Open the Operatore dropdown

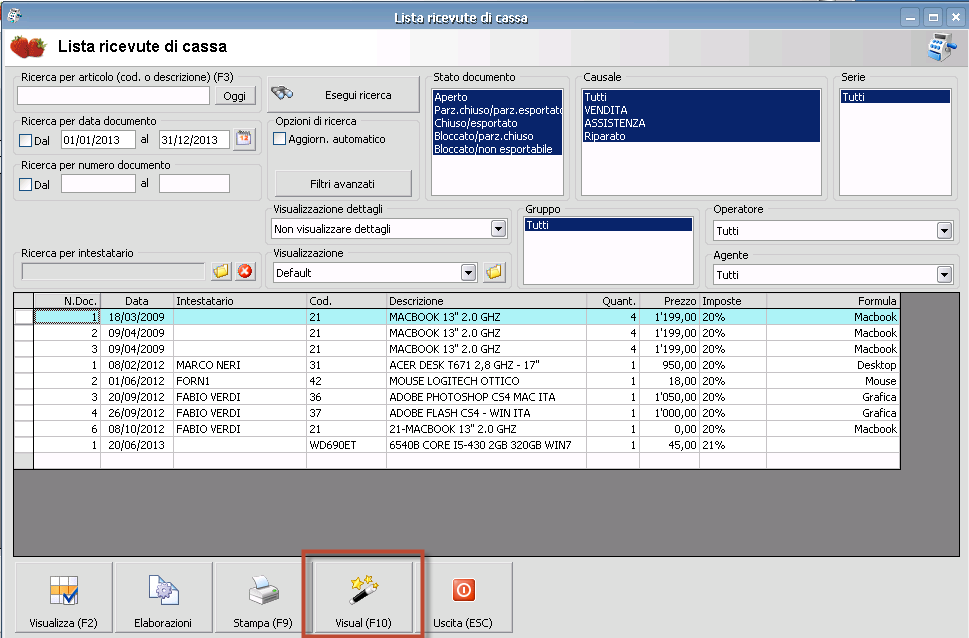(x=943, y=231)
